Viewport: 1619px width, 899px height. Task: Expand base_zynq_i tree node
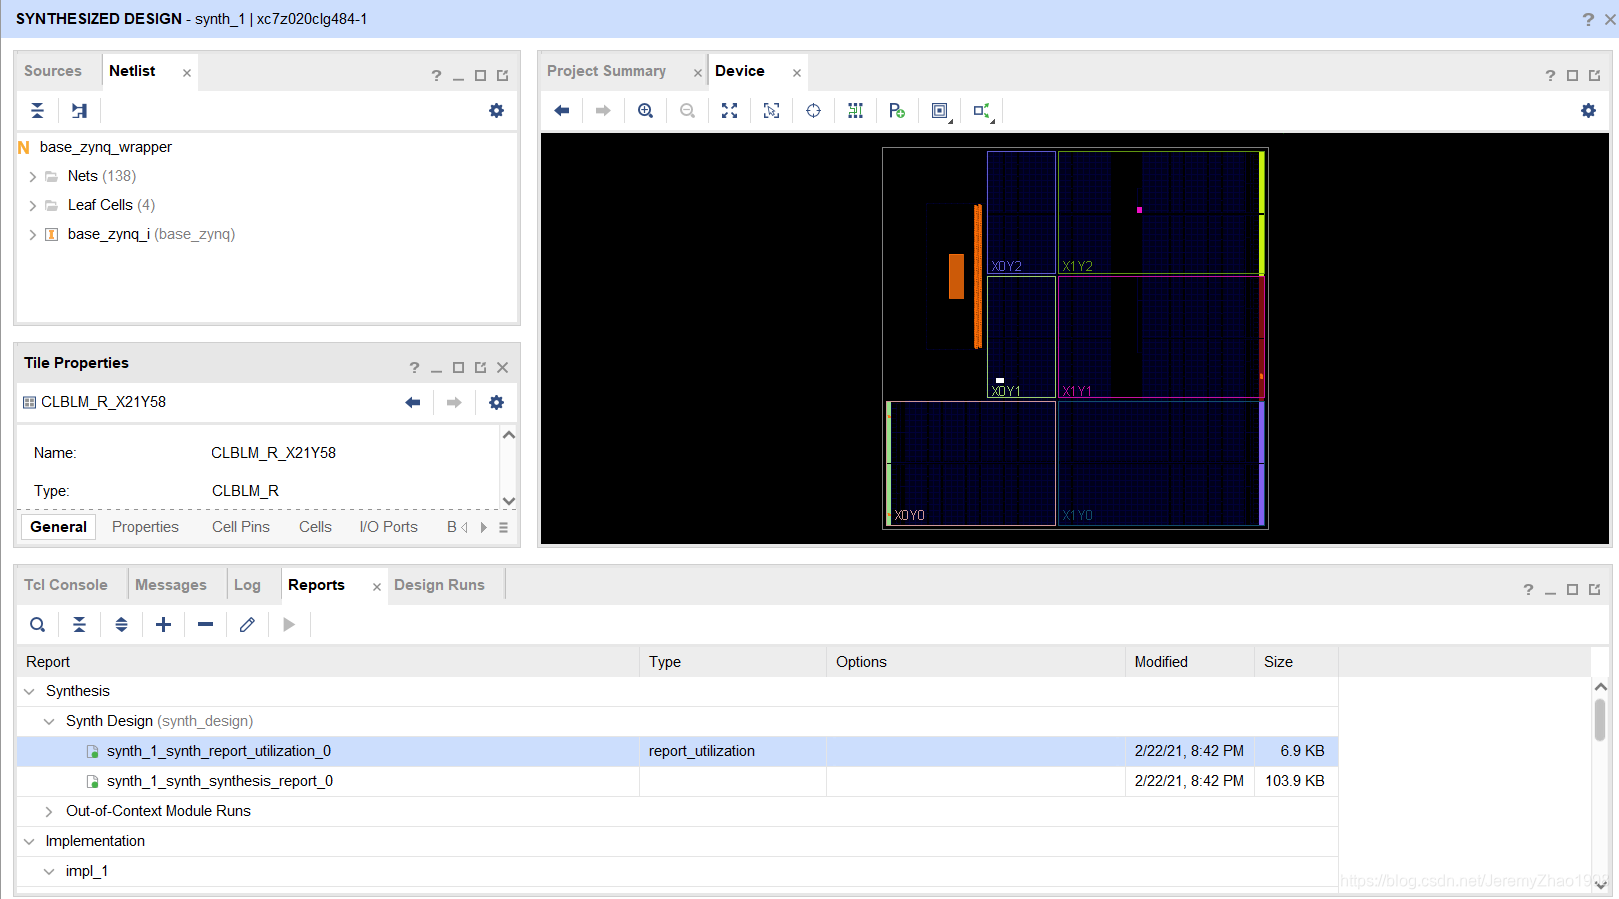[x=33, y=235]
